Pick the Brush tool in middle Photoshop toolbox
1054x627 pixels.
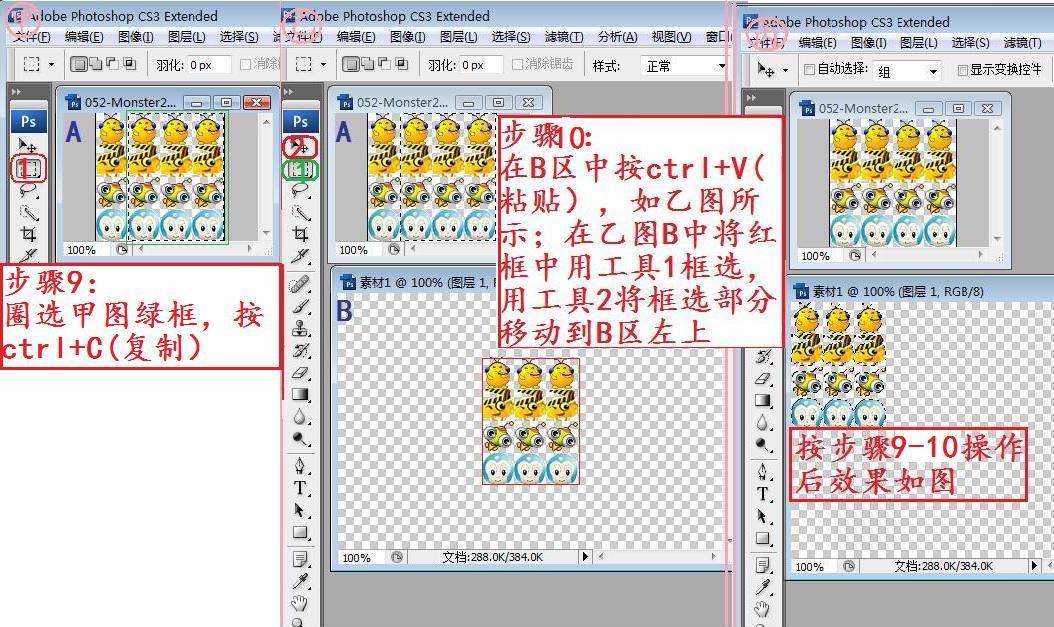300,306
